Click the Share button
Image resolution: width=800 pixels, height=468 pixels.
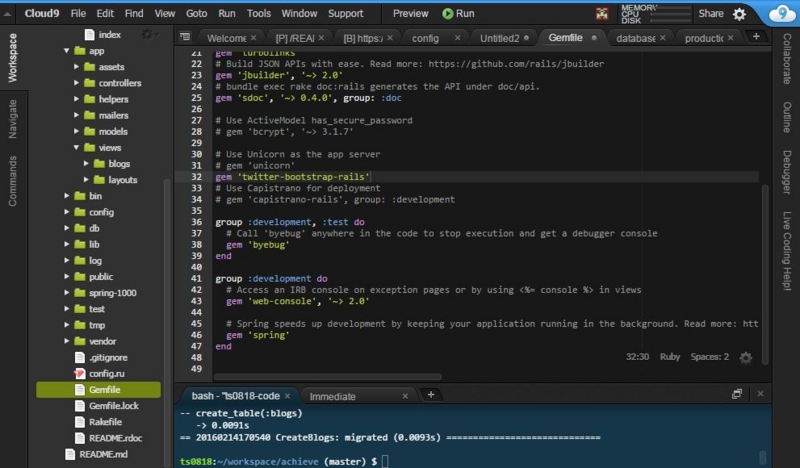(711, 14)
